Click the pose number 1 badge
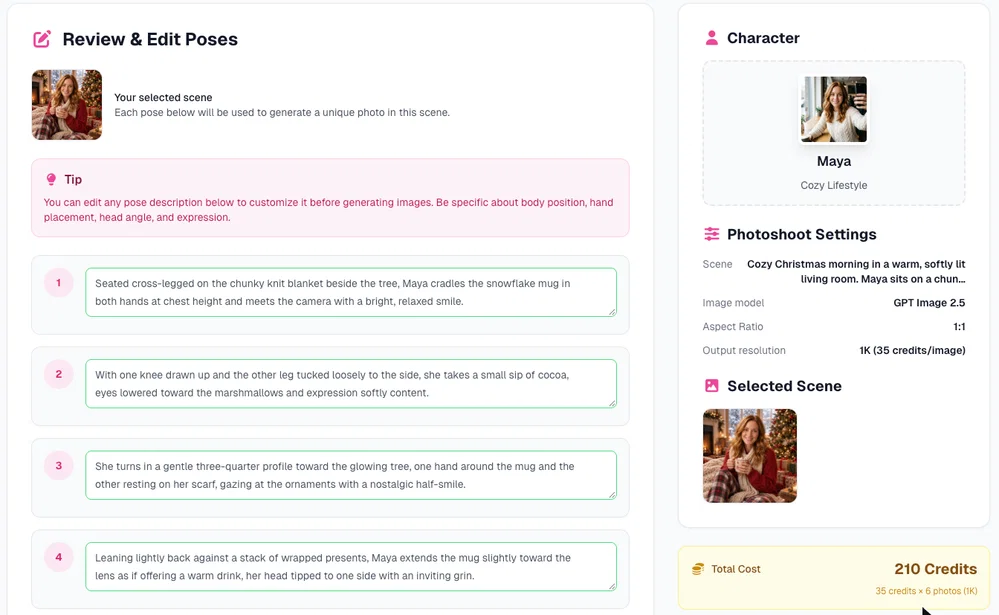This screenshot has height=615, width=999. point(59,283)
